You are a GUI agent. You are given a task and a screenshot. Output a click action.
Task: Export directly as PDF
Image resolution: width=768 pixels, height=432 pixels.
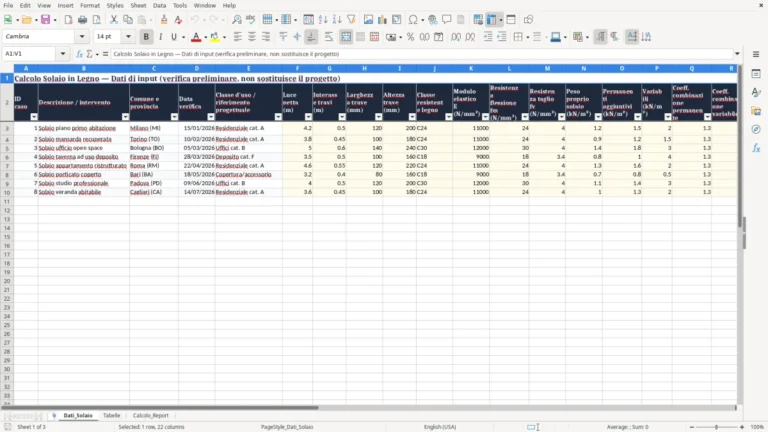pos(68,20)
